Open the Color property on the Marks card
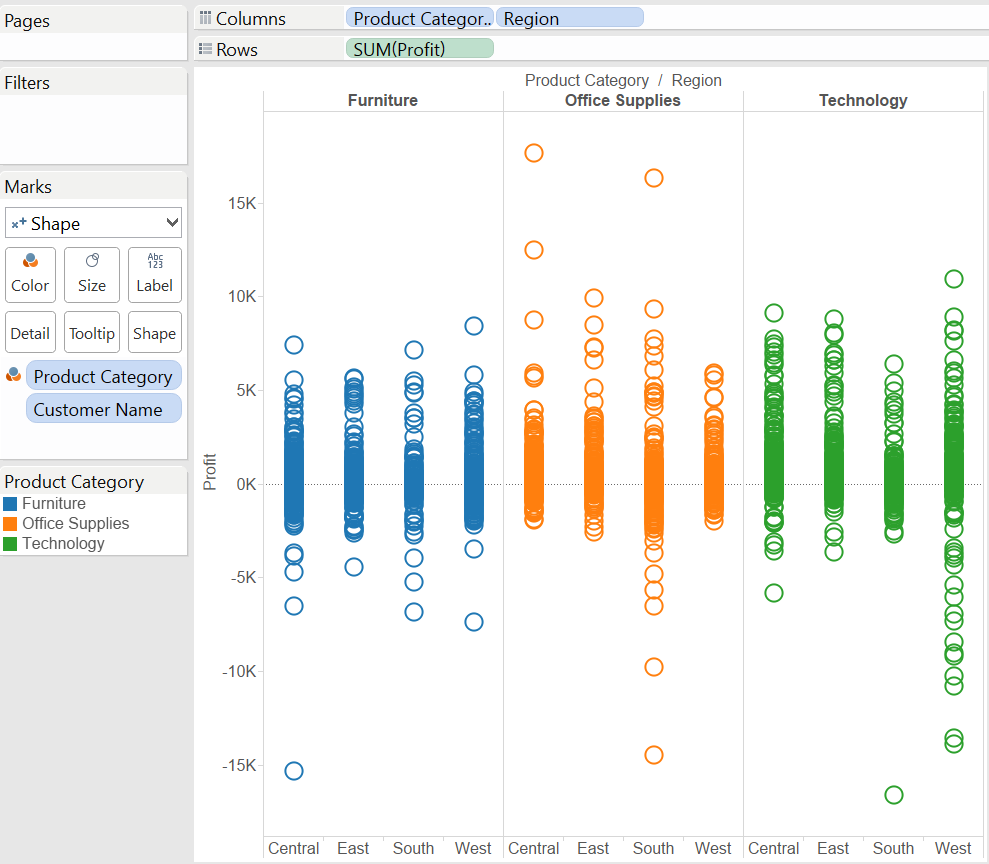989x864 pixels. point(30,274)
